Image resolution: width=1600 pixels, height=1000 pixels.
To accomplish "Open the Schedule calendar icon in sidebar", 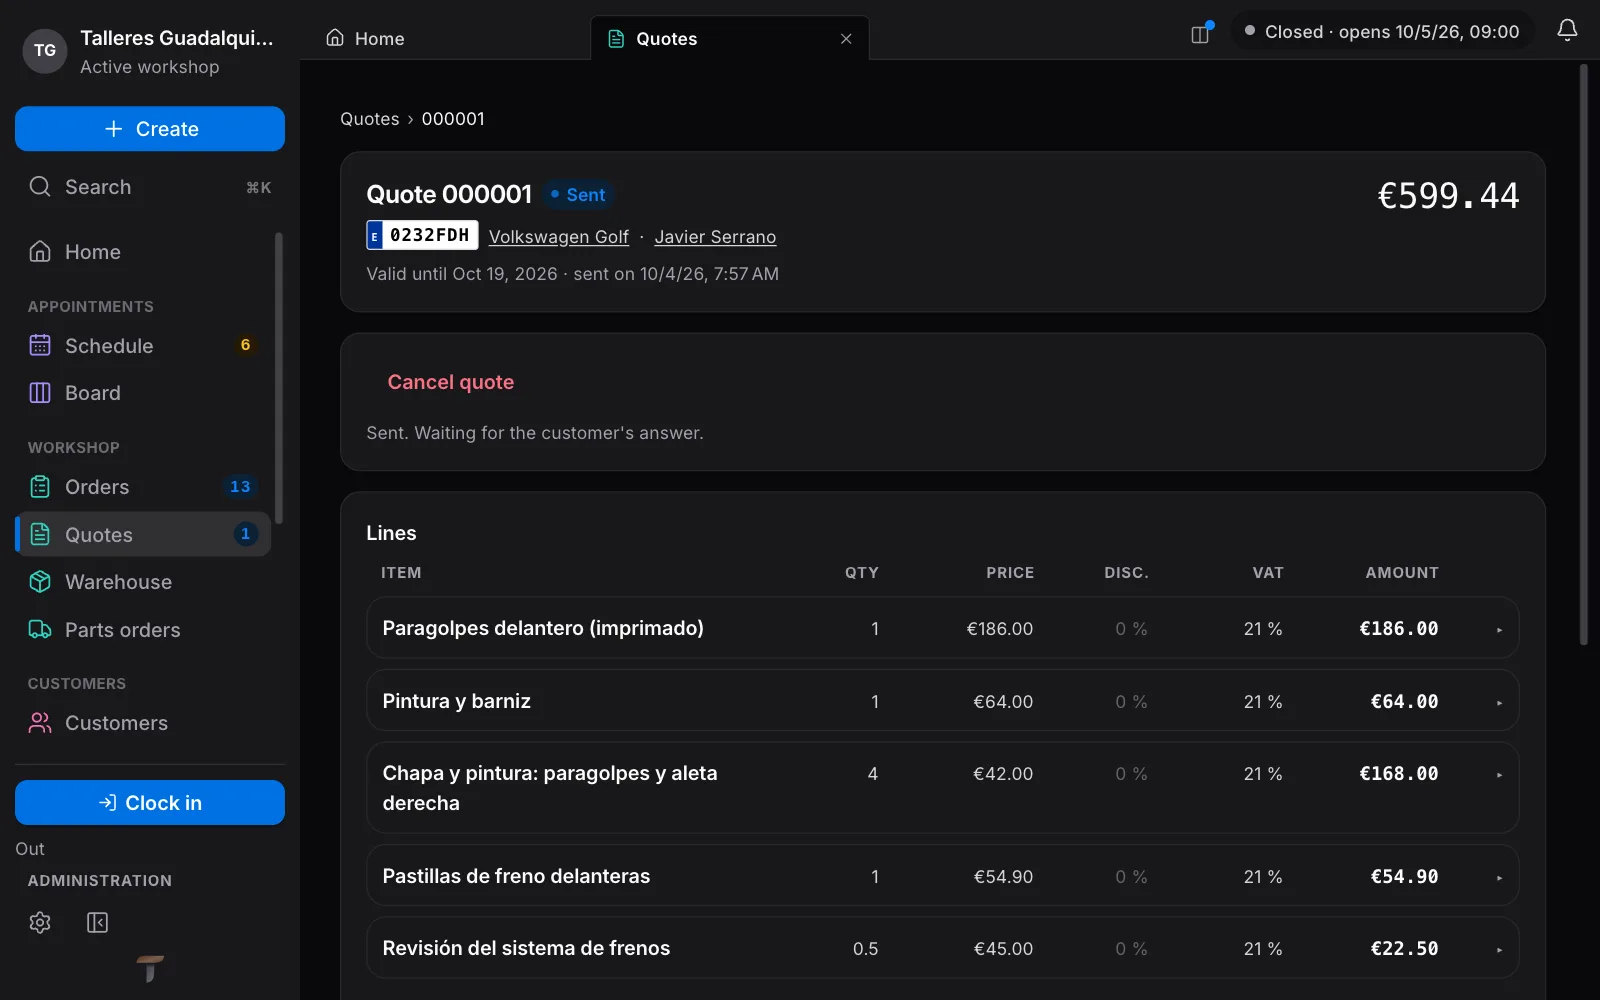I will tap(40, 346).
